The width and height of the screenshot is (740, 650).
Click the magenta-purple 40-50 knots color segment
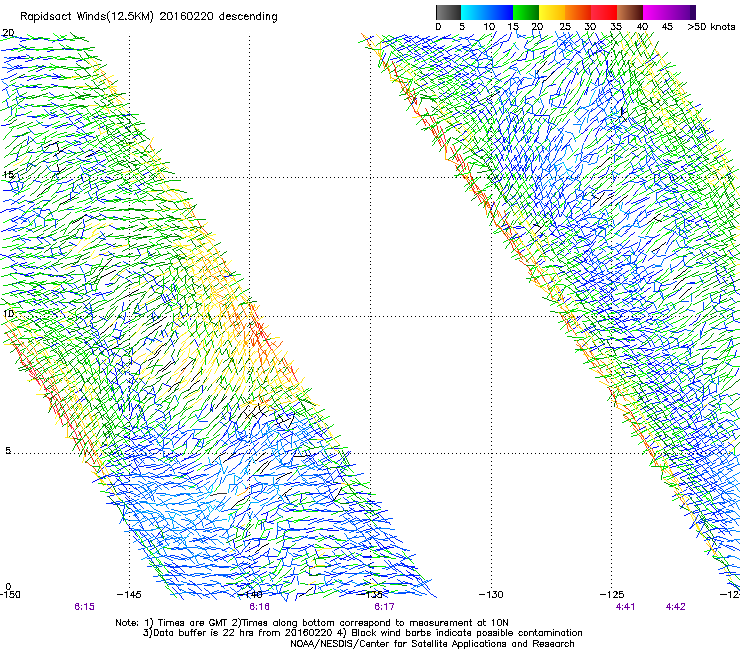tap(669, 12)
